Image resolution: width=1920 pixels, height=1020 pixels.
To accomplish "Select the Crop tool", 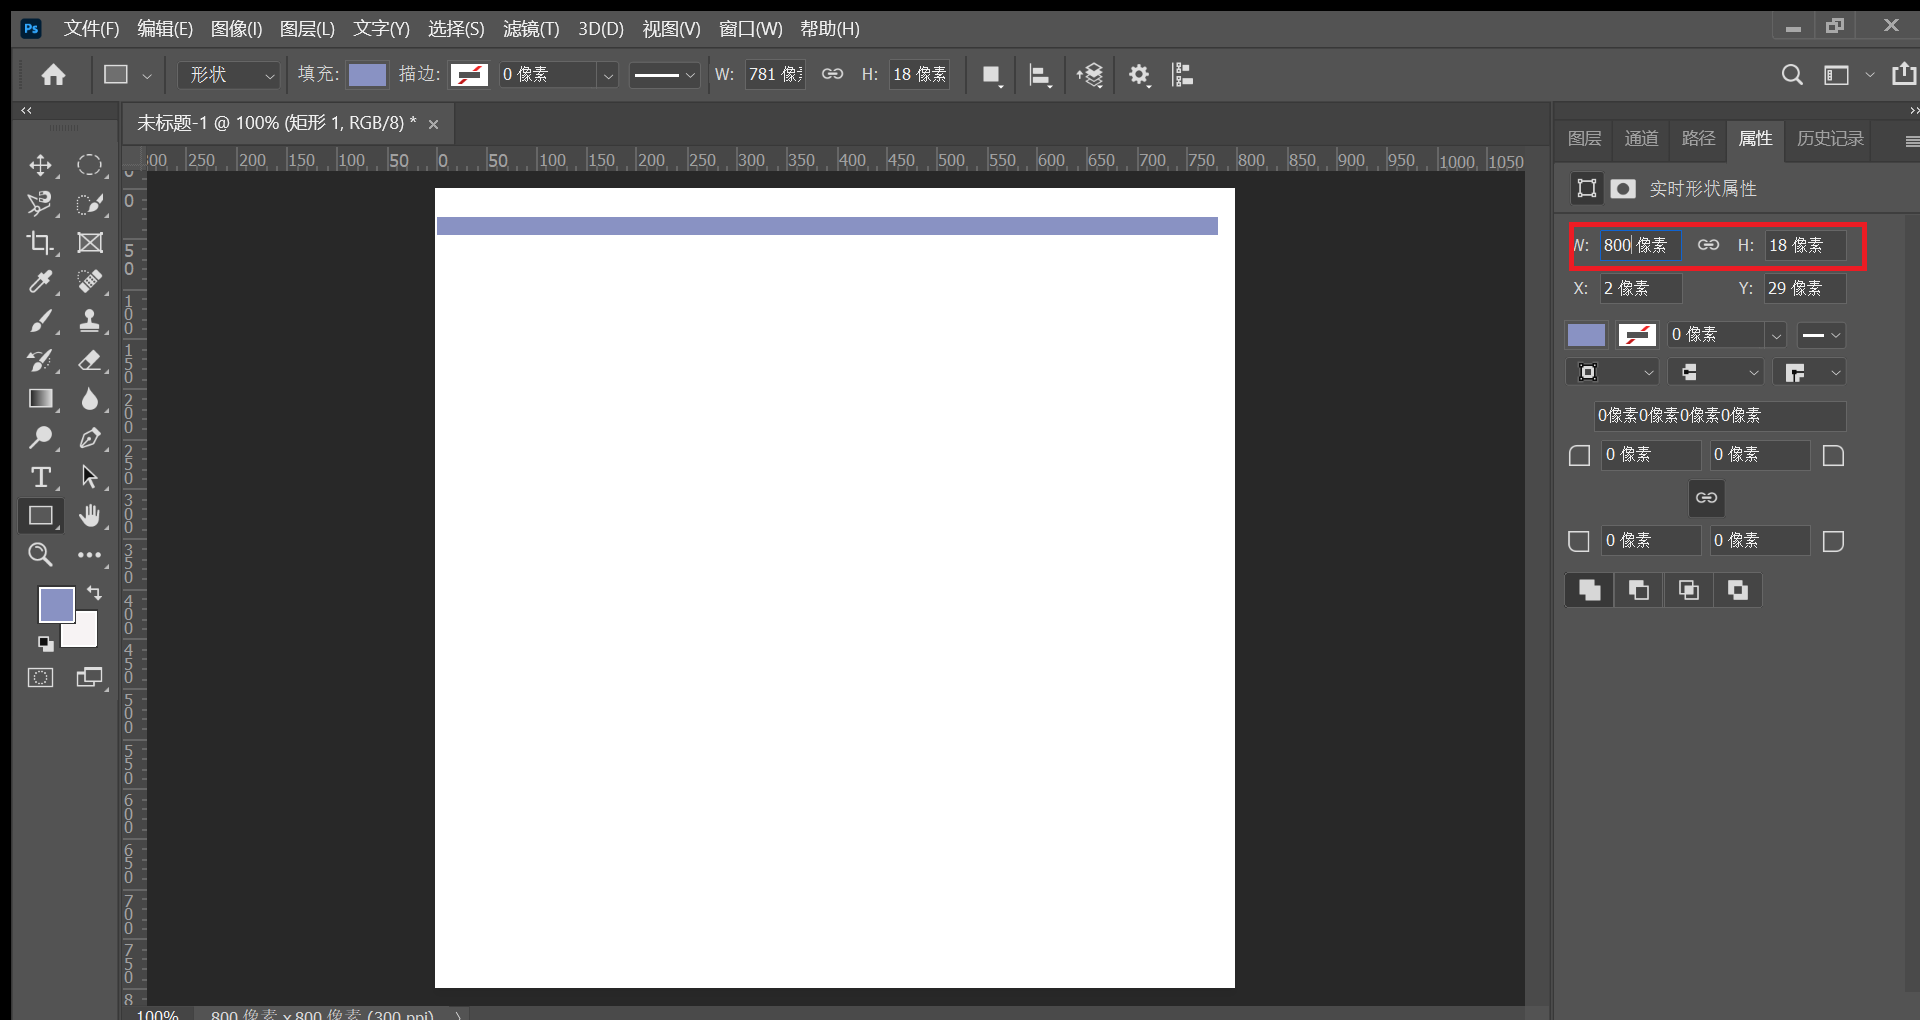I will coord(40,243).
